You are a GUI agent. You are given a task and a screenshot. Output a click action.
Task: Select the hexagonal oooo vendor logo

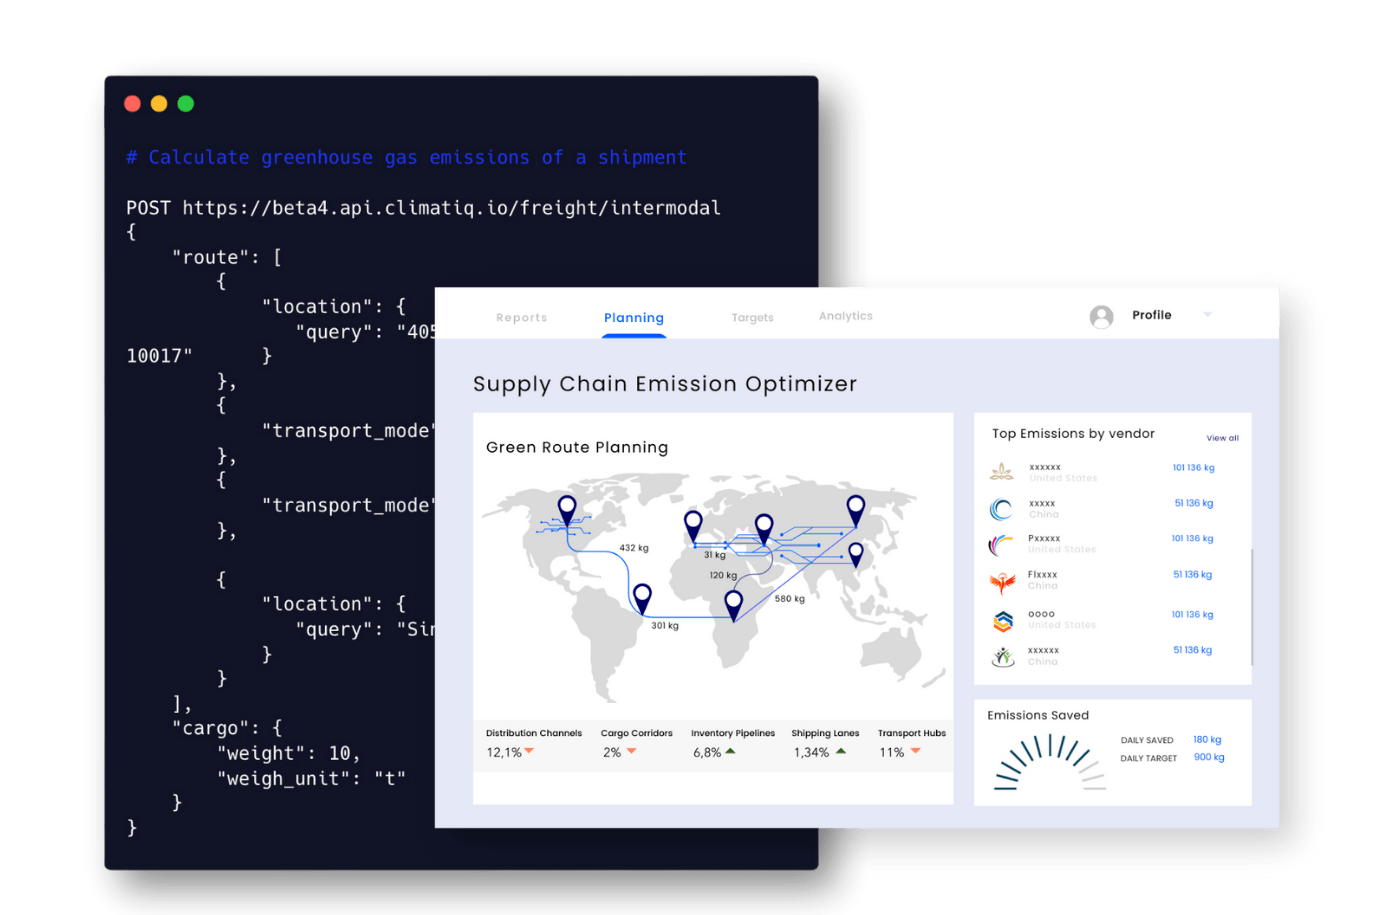pyautogui.click(x=1003, y=618)
